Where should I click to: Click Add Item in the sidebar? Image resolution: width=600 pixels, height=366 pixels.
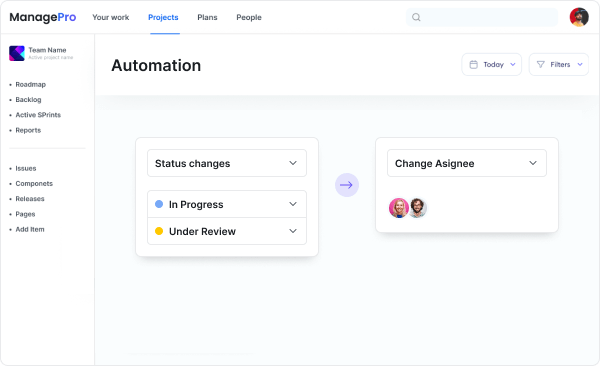[29, 229]
